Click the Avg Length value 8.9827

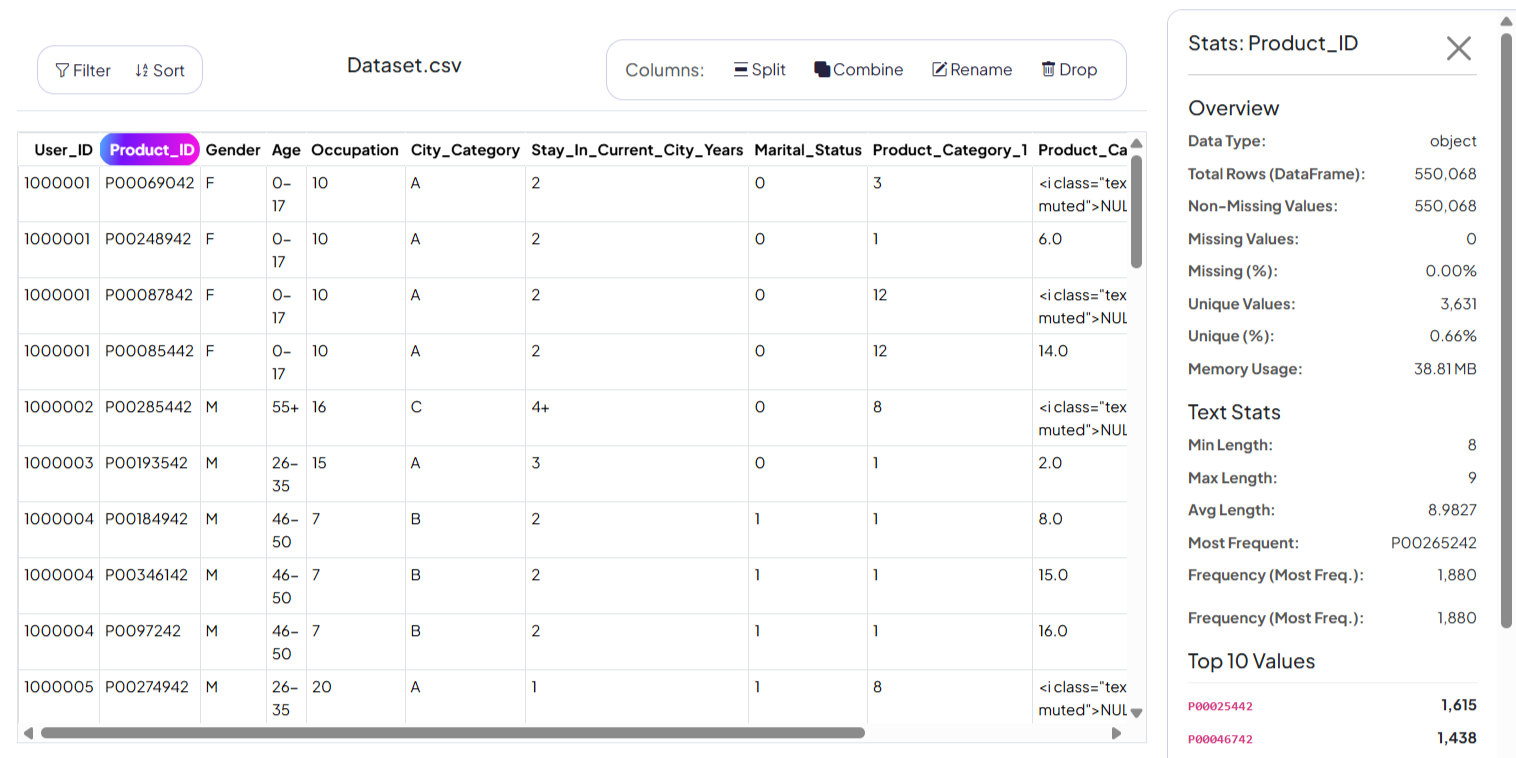(1452, 510)
